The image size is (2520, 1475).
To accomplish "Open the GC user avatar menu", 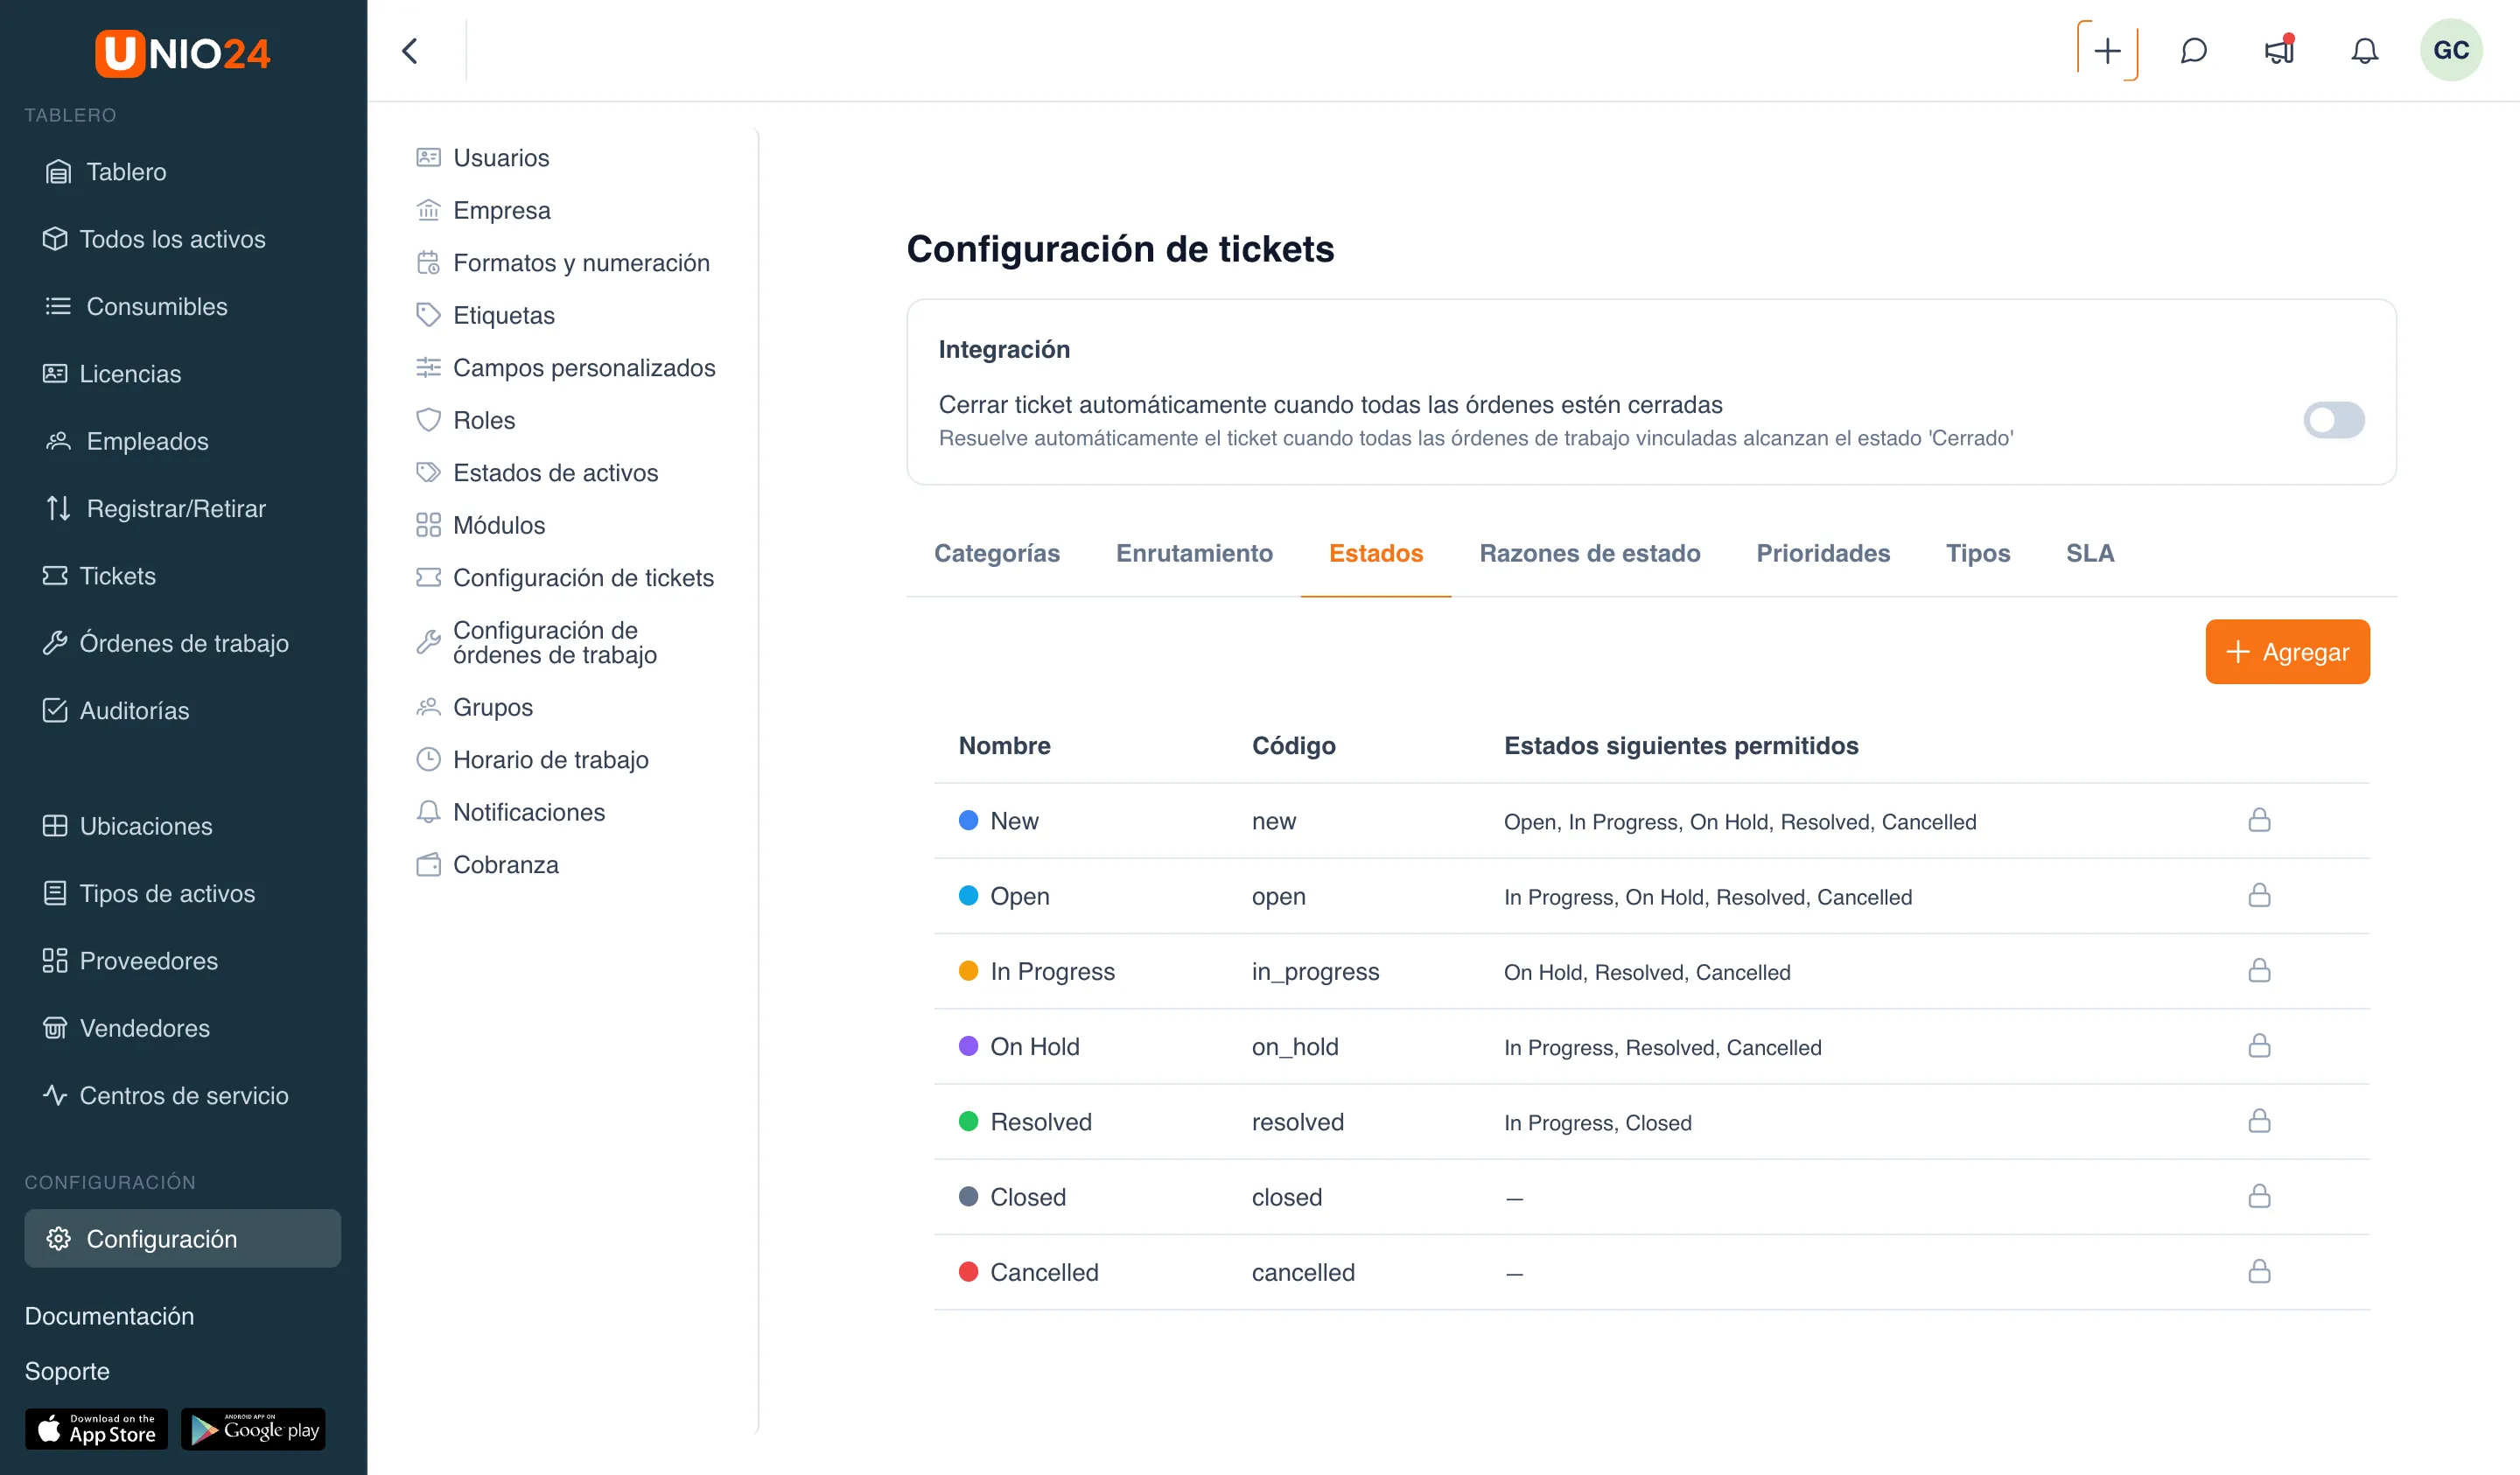I will 2451,50.
